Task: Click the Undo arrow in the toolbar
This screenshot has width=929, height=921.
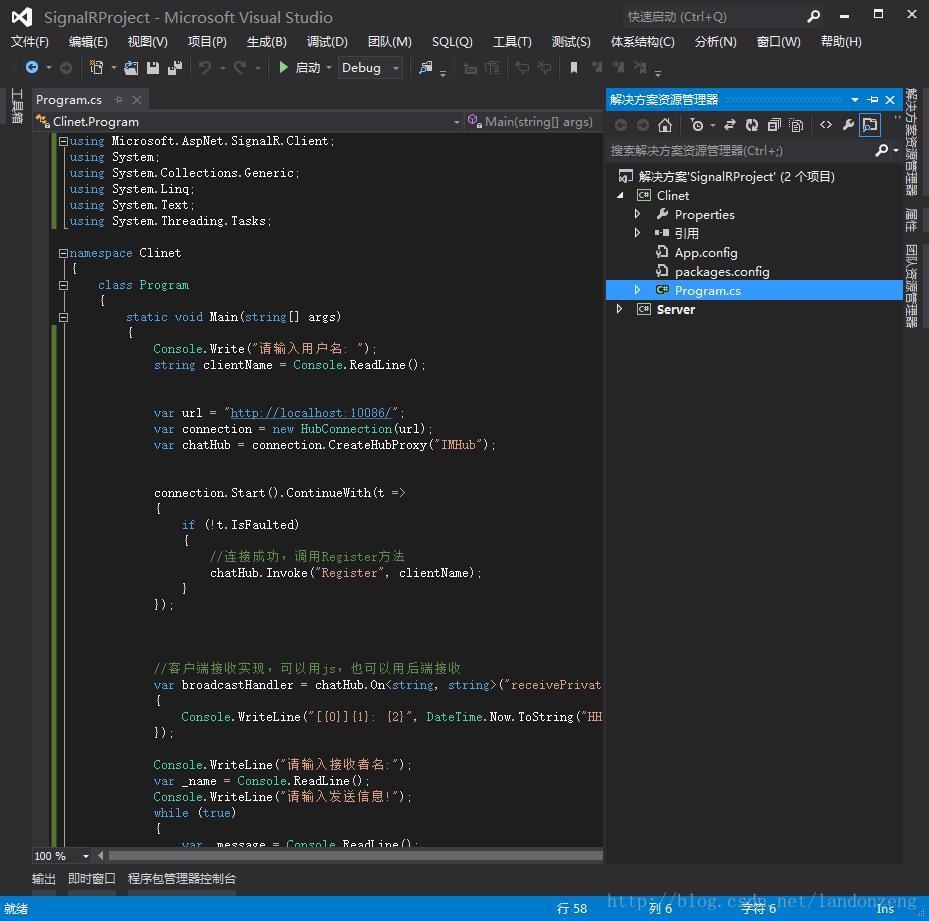Action: (205, 68)
